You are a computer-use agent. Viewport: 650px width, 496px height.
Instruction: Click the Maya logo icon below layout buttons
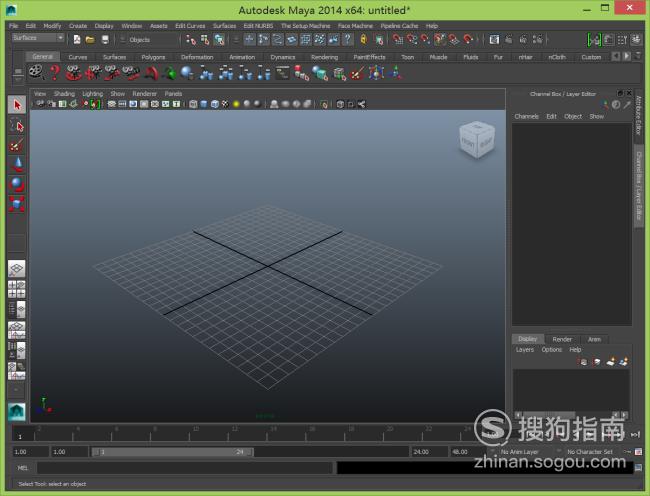[17, 411]
